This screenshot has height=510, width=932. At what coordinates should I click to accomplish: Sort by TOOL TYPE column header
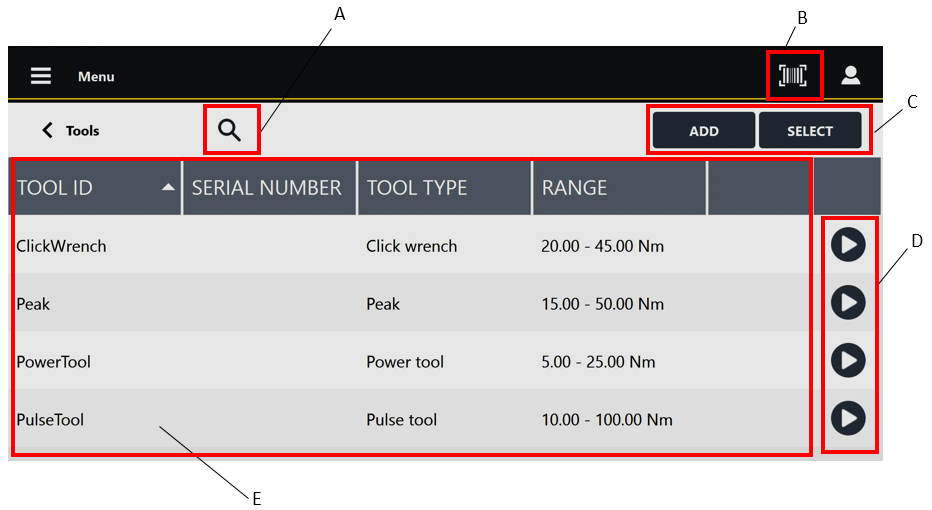[417, 188]
